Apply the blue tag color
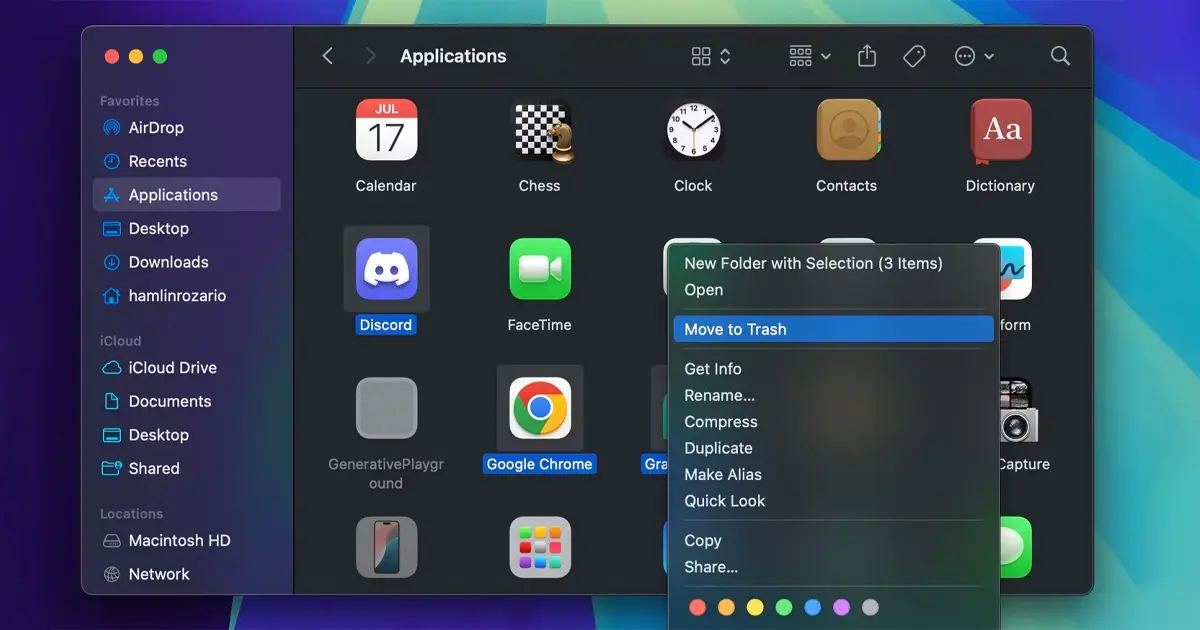 [813, 607]
